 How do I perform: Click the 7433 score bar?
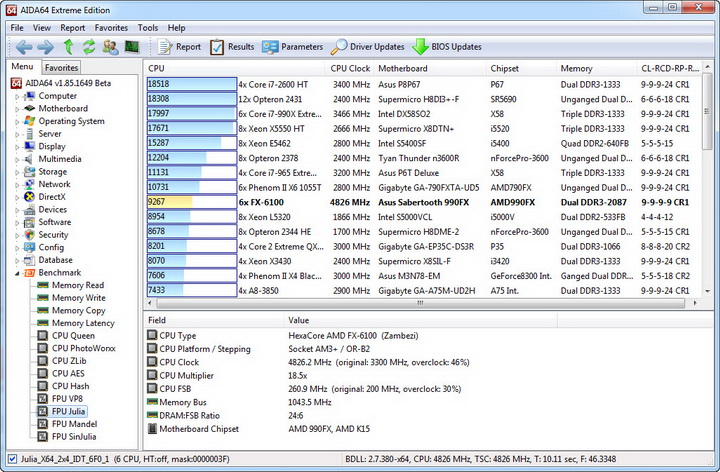(x=191, y=290)
